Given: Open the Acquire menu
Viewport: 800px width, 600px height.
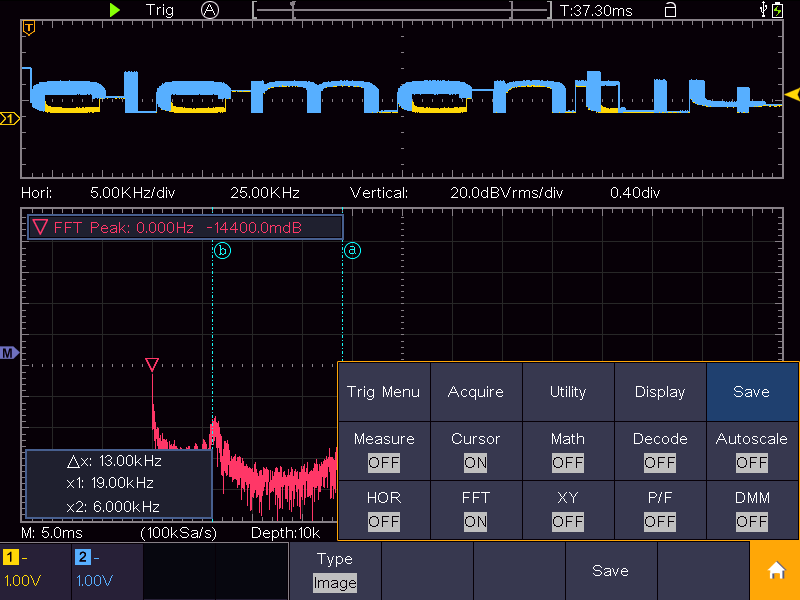Looking at the screenshot, I should (476, 392).
